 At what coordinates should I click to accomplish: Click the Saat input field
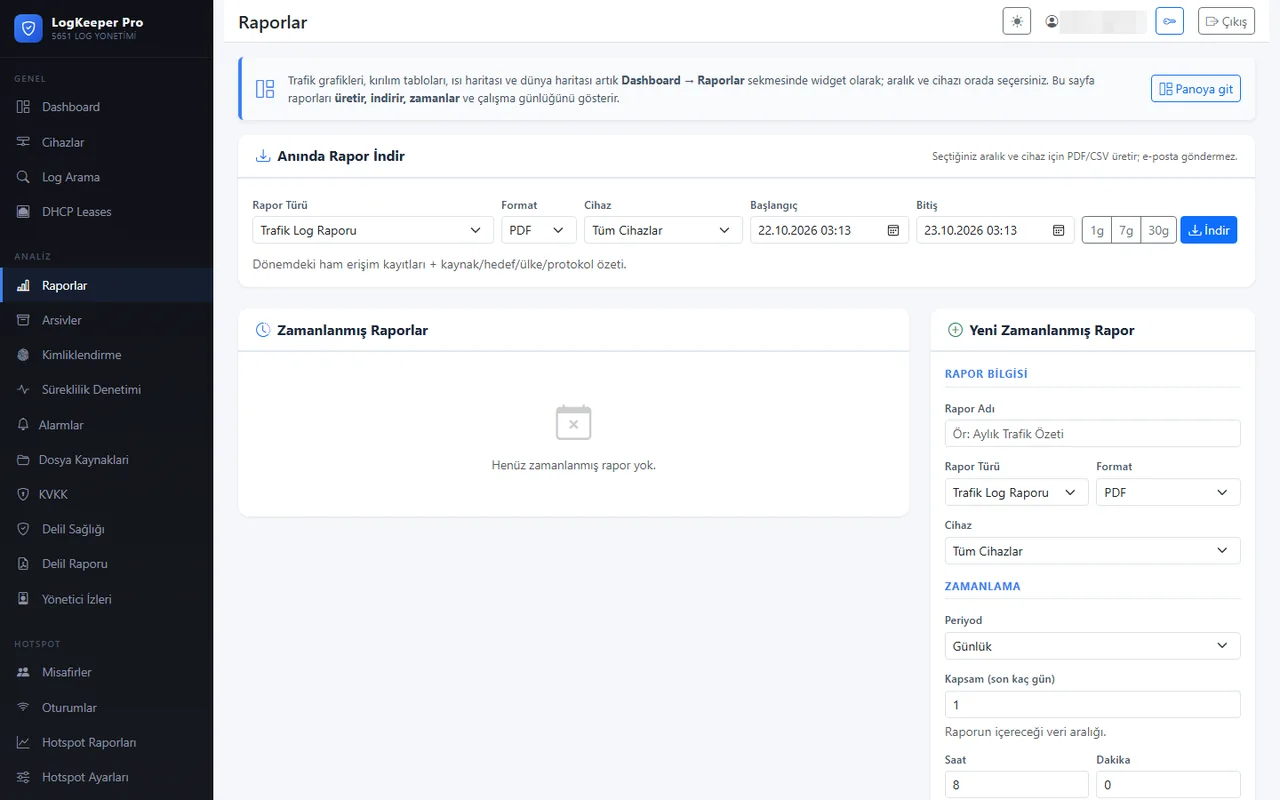1016,785
